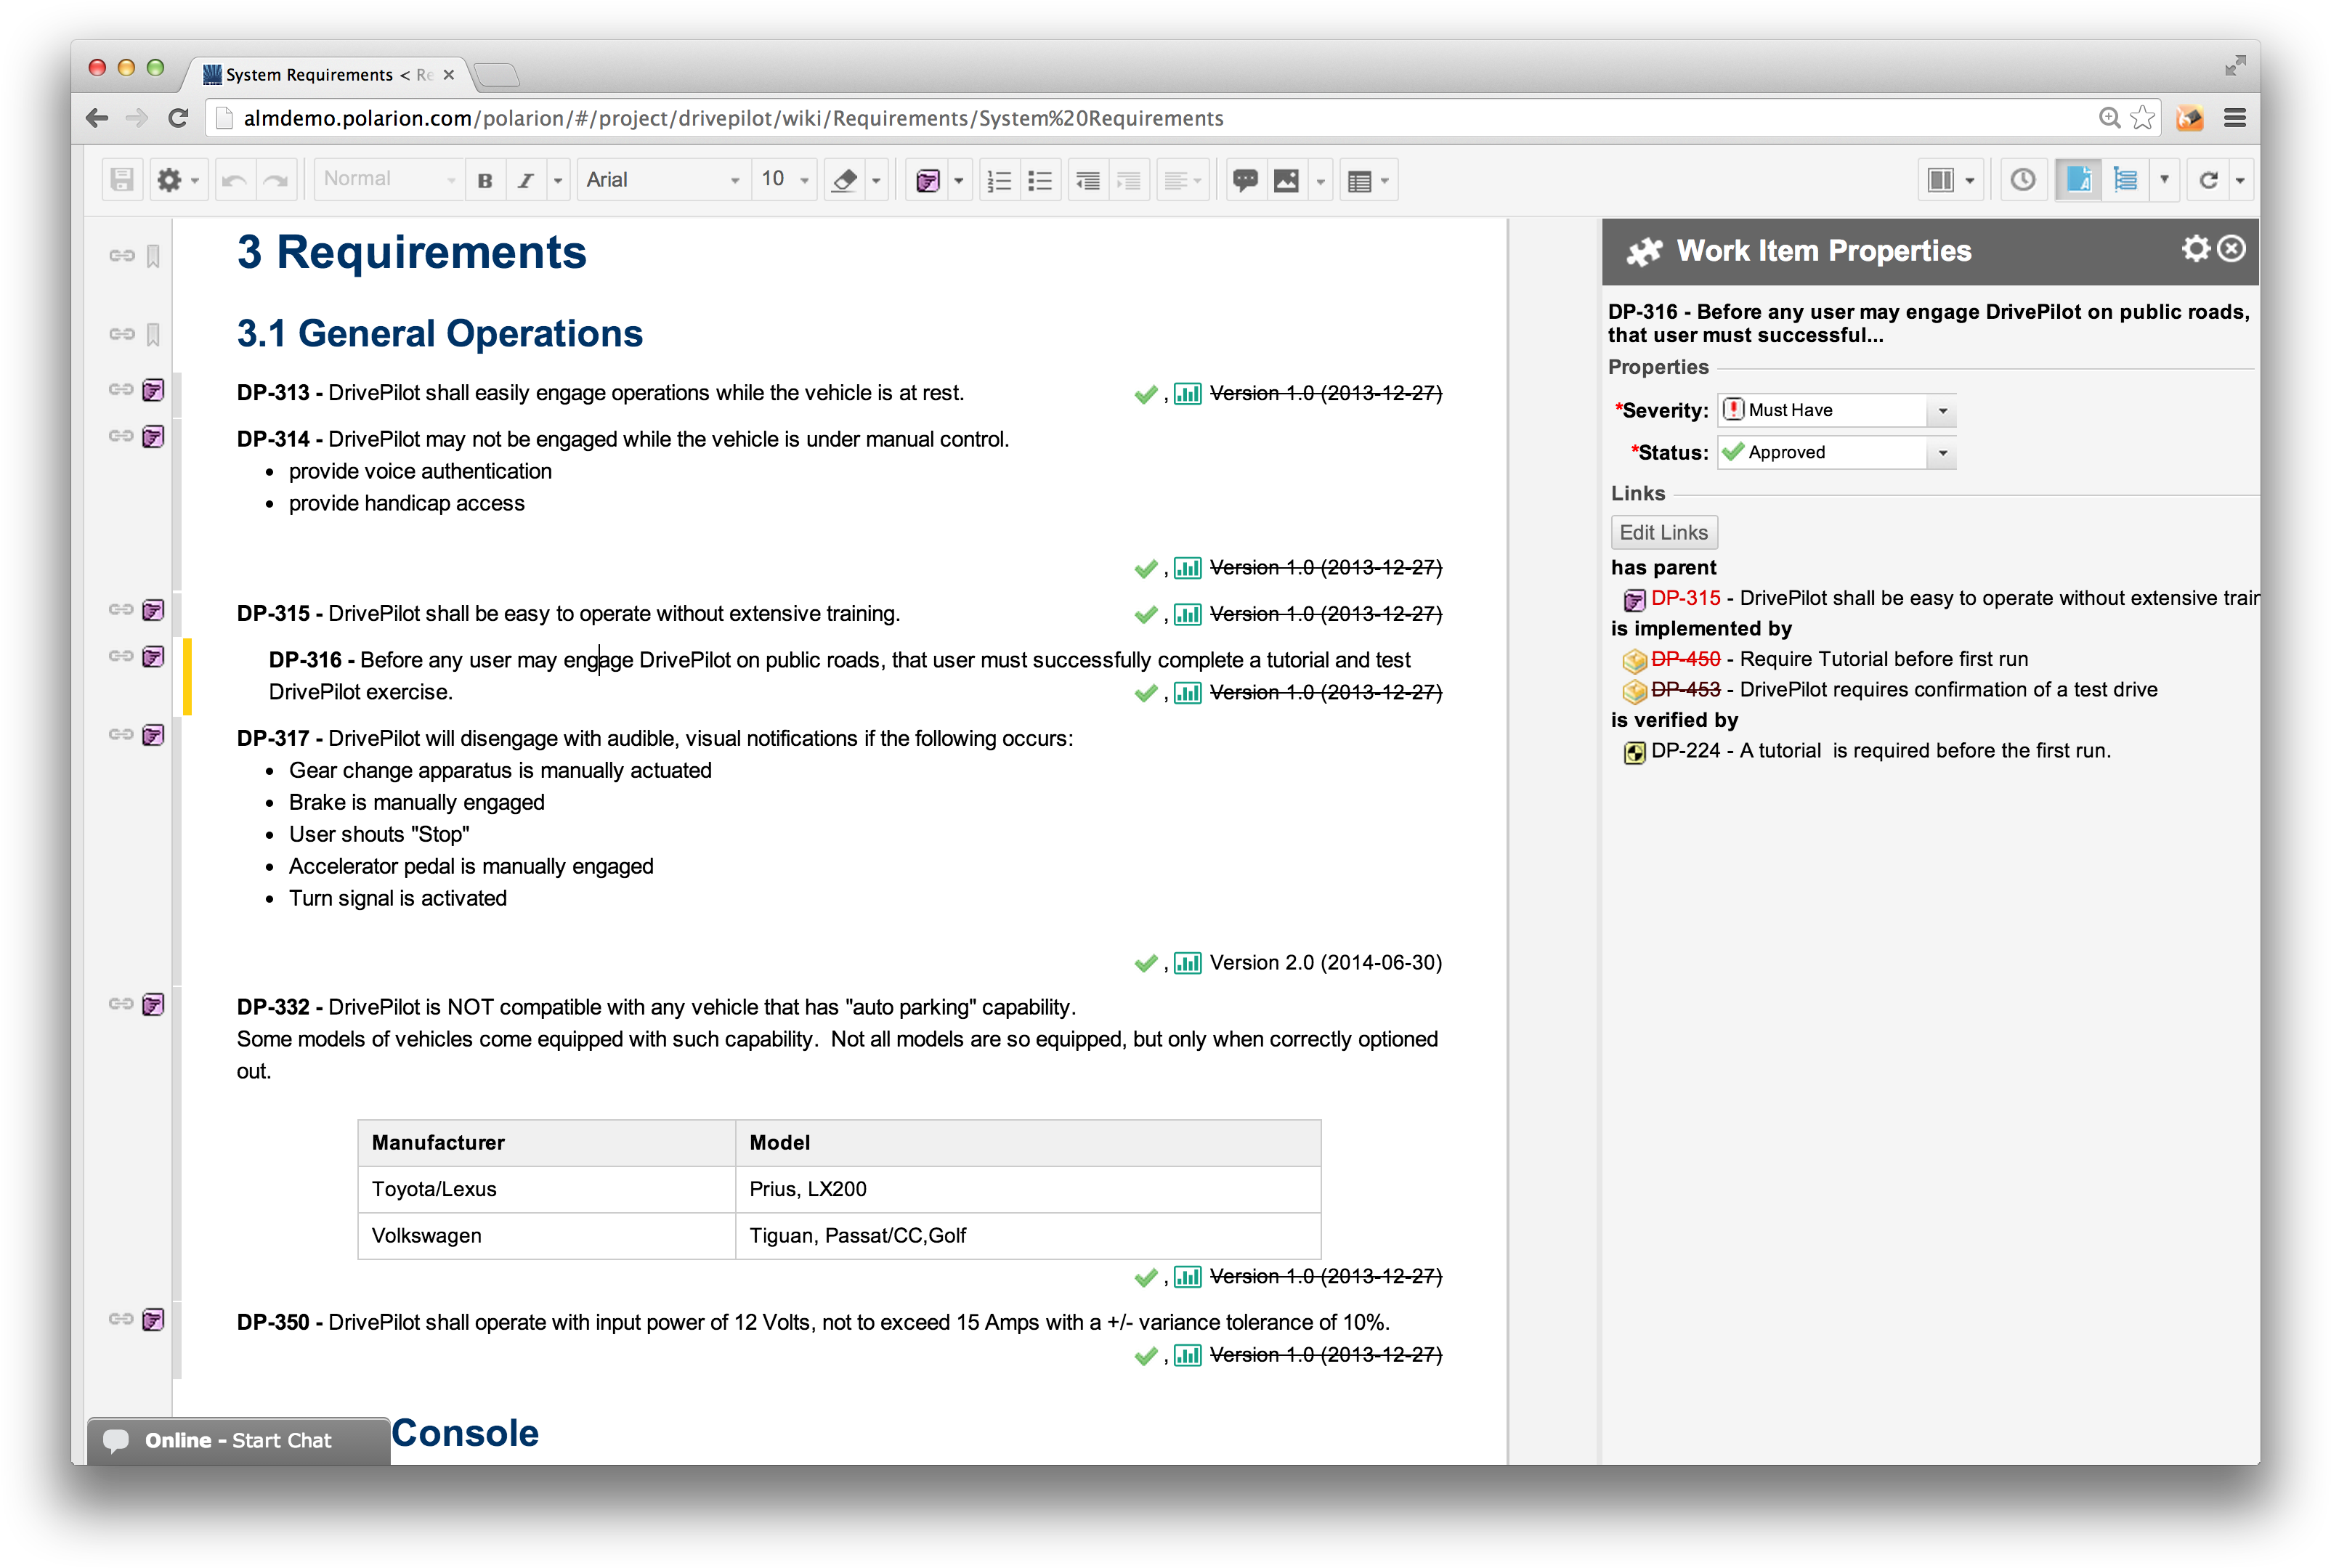Open parent link DP-315 in properties panel
This screenshot has width=2331, height=1568.
[x=1686, y=598]
